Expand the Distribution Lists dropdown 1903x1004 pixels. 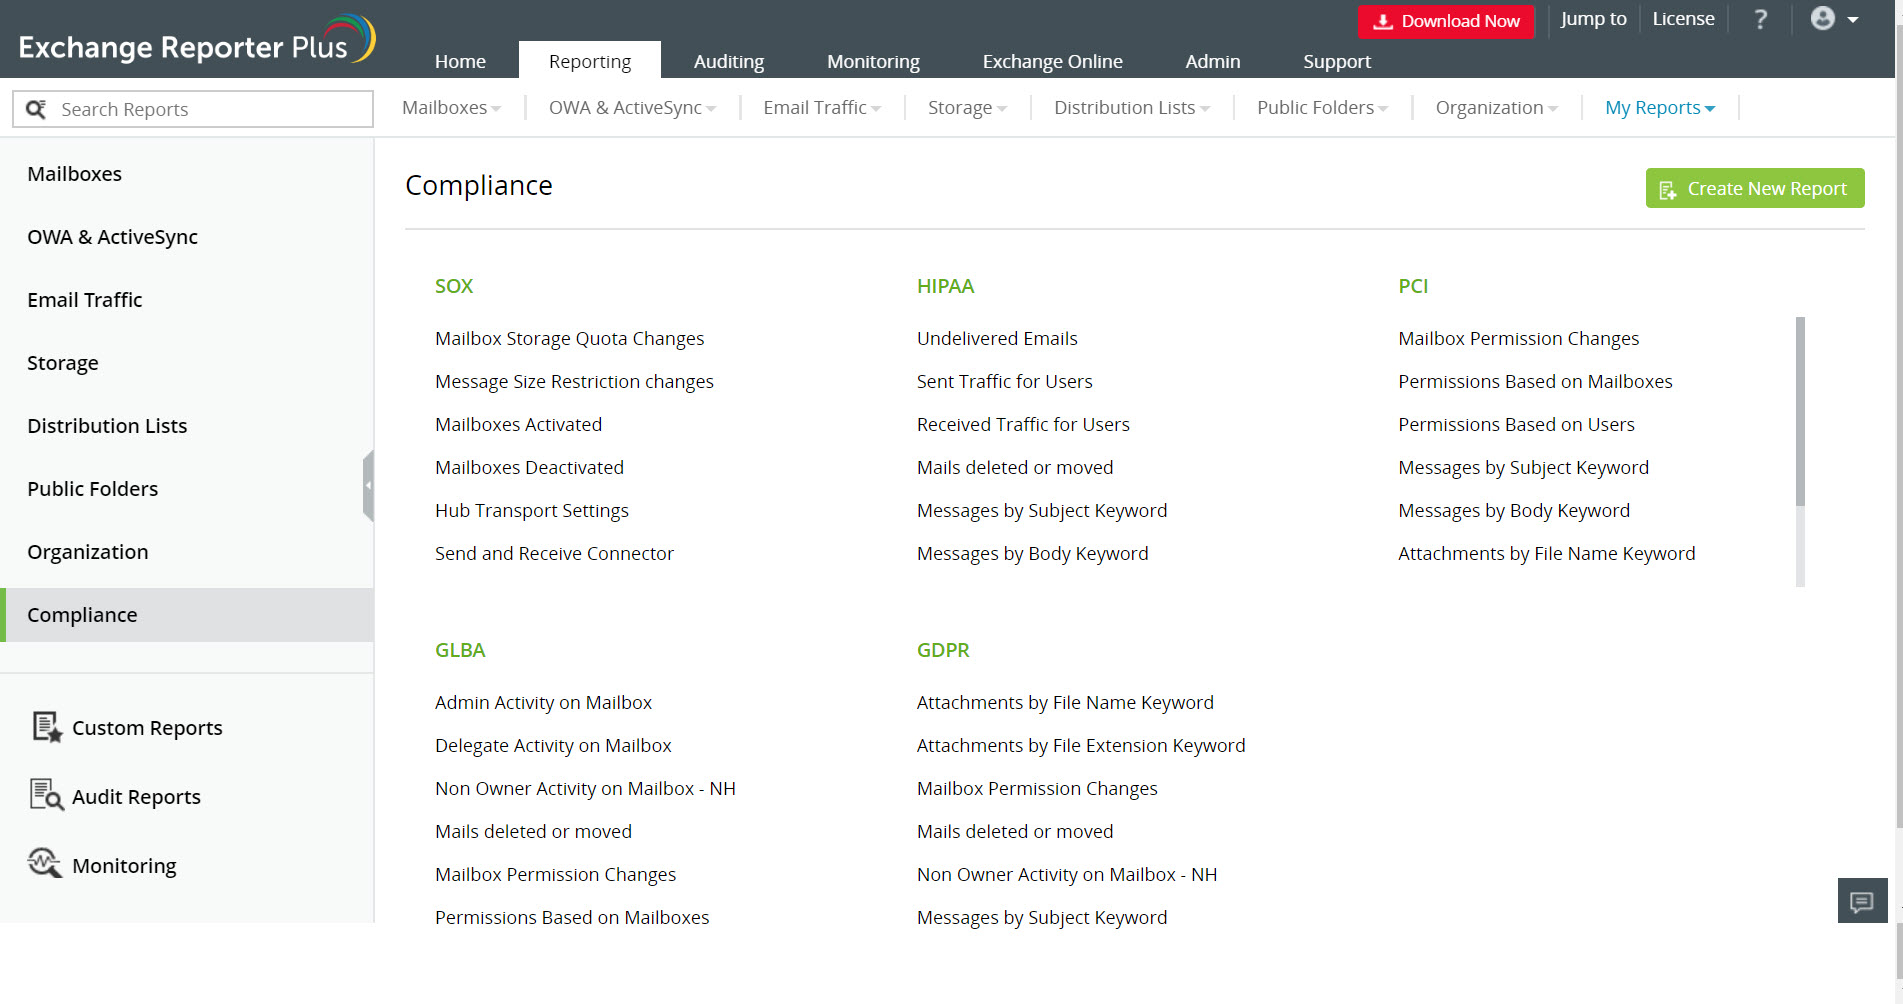1132,107
